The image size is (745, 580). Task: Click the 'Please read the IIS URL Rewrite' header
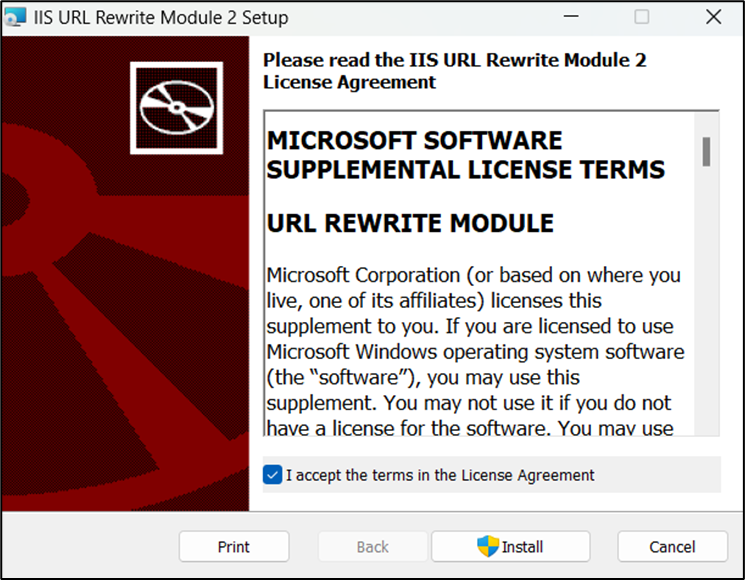[454, 71]
